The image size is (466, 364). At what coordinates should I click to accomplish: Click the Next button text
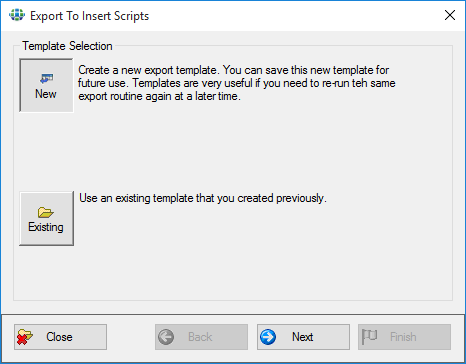(302, 337)
